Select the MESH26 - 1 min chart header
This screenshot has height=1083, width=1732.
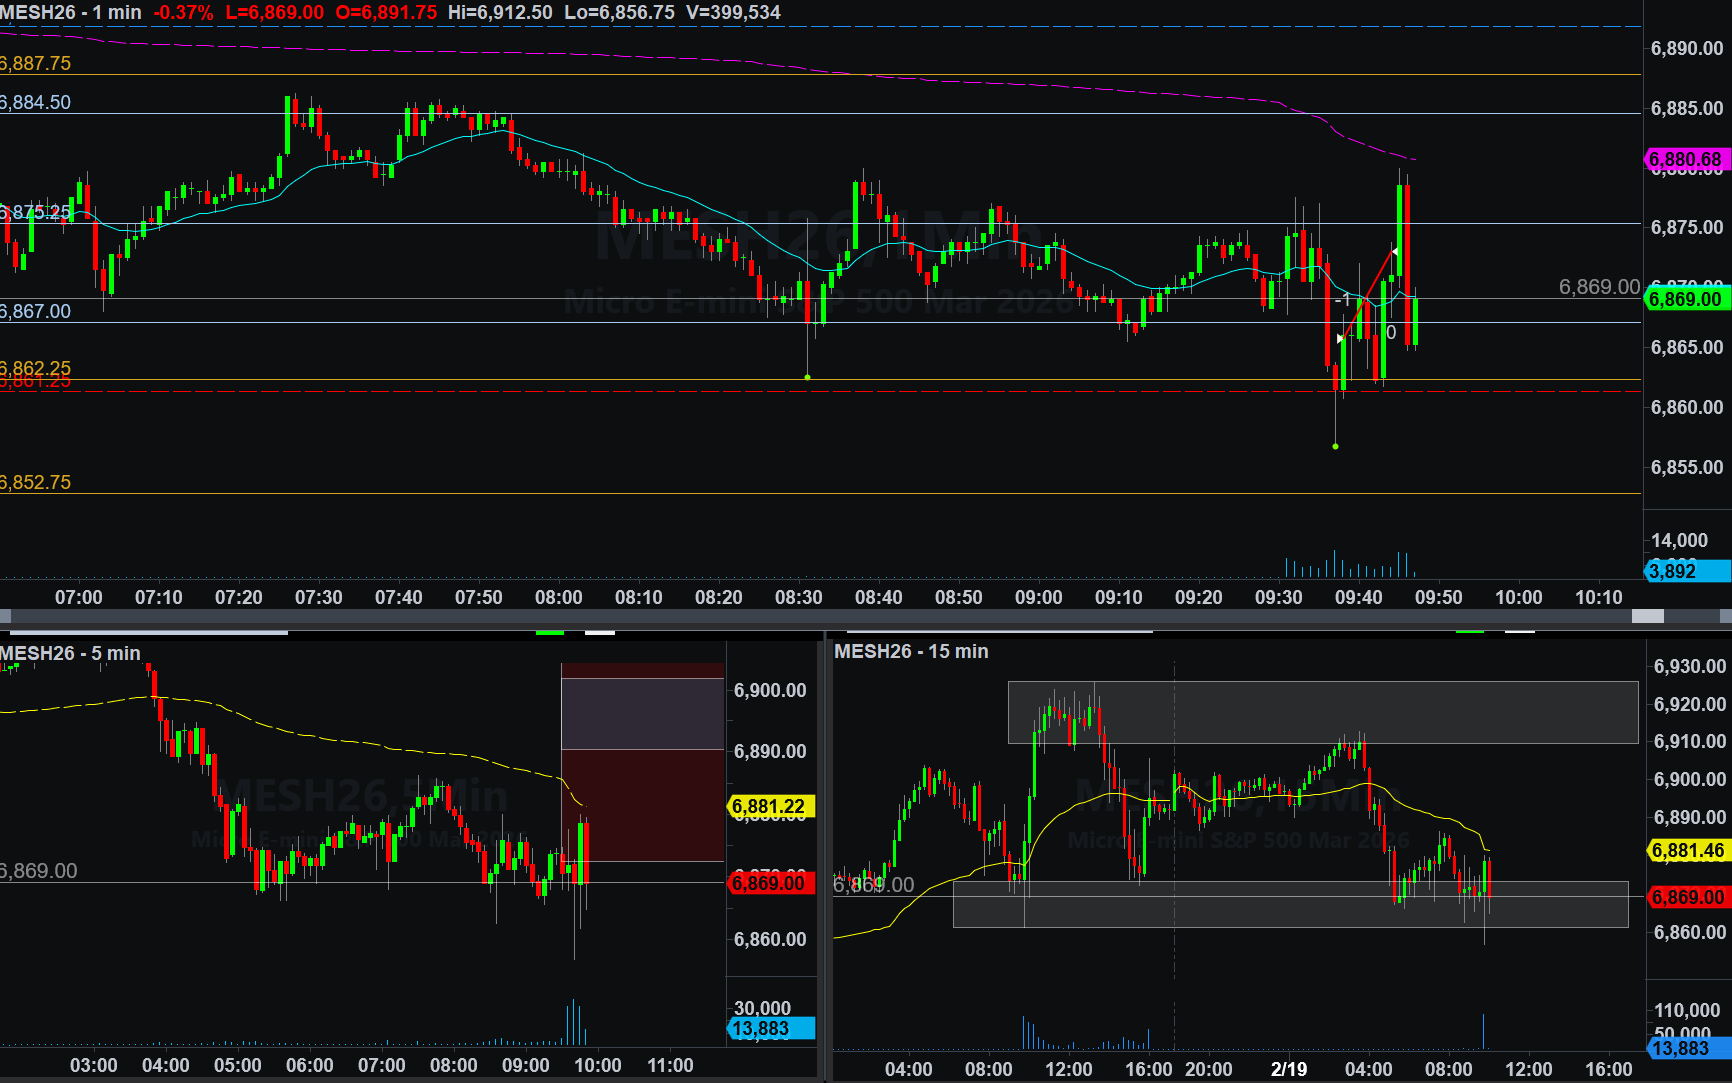point(71,13)
